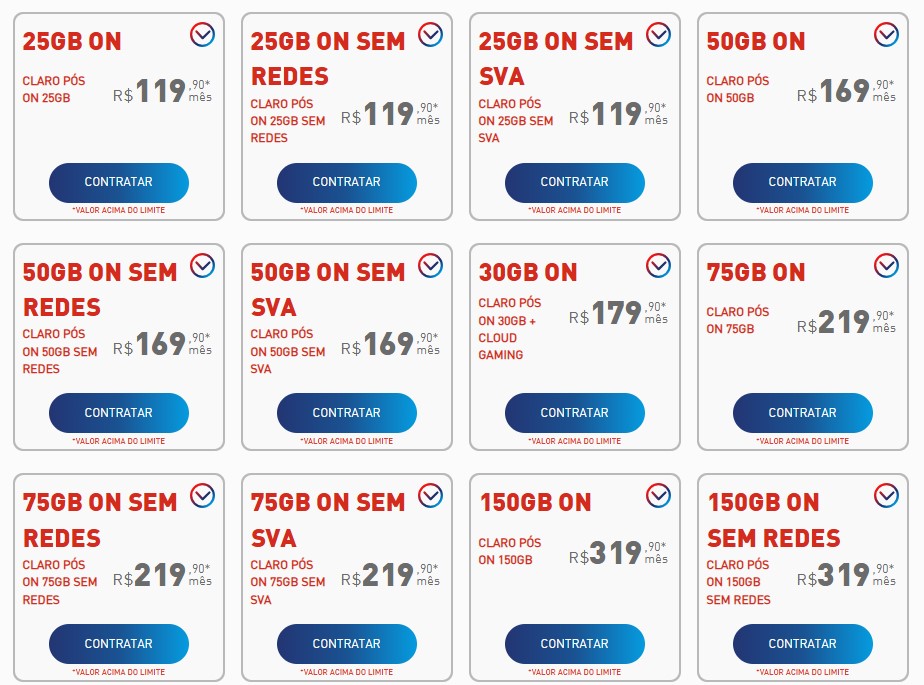The image size is (924, 685).
Task: Click Contratar under 50GB ON plan
Action: coord(803,182)
